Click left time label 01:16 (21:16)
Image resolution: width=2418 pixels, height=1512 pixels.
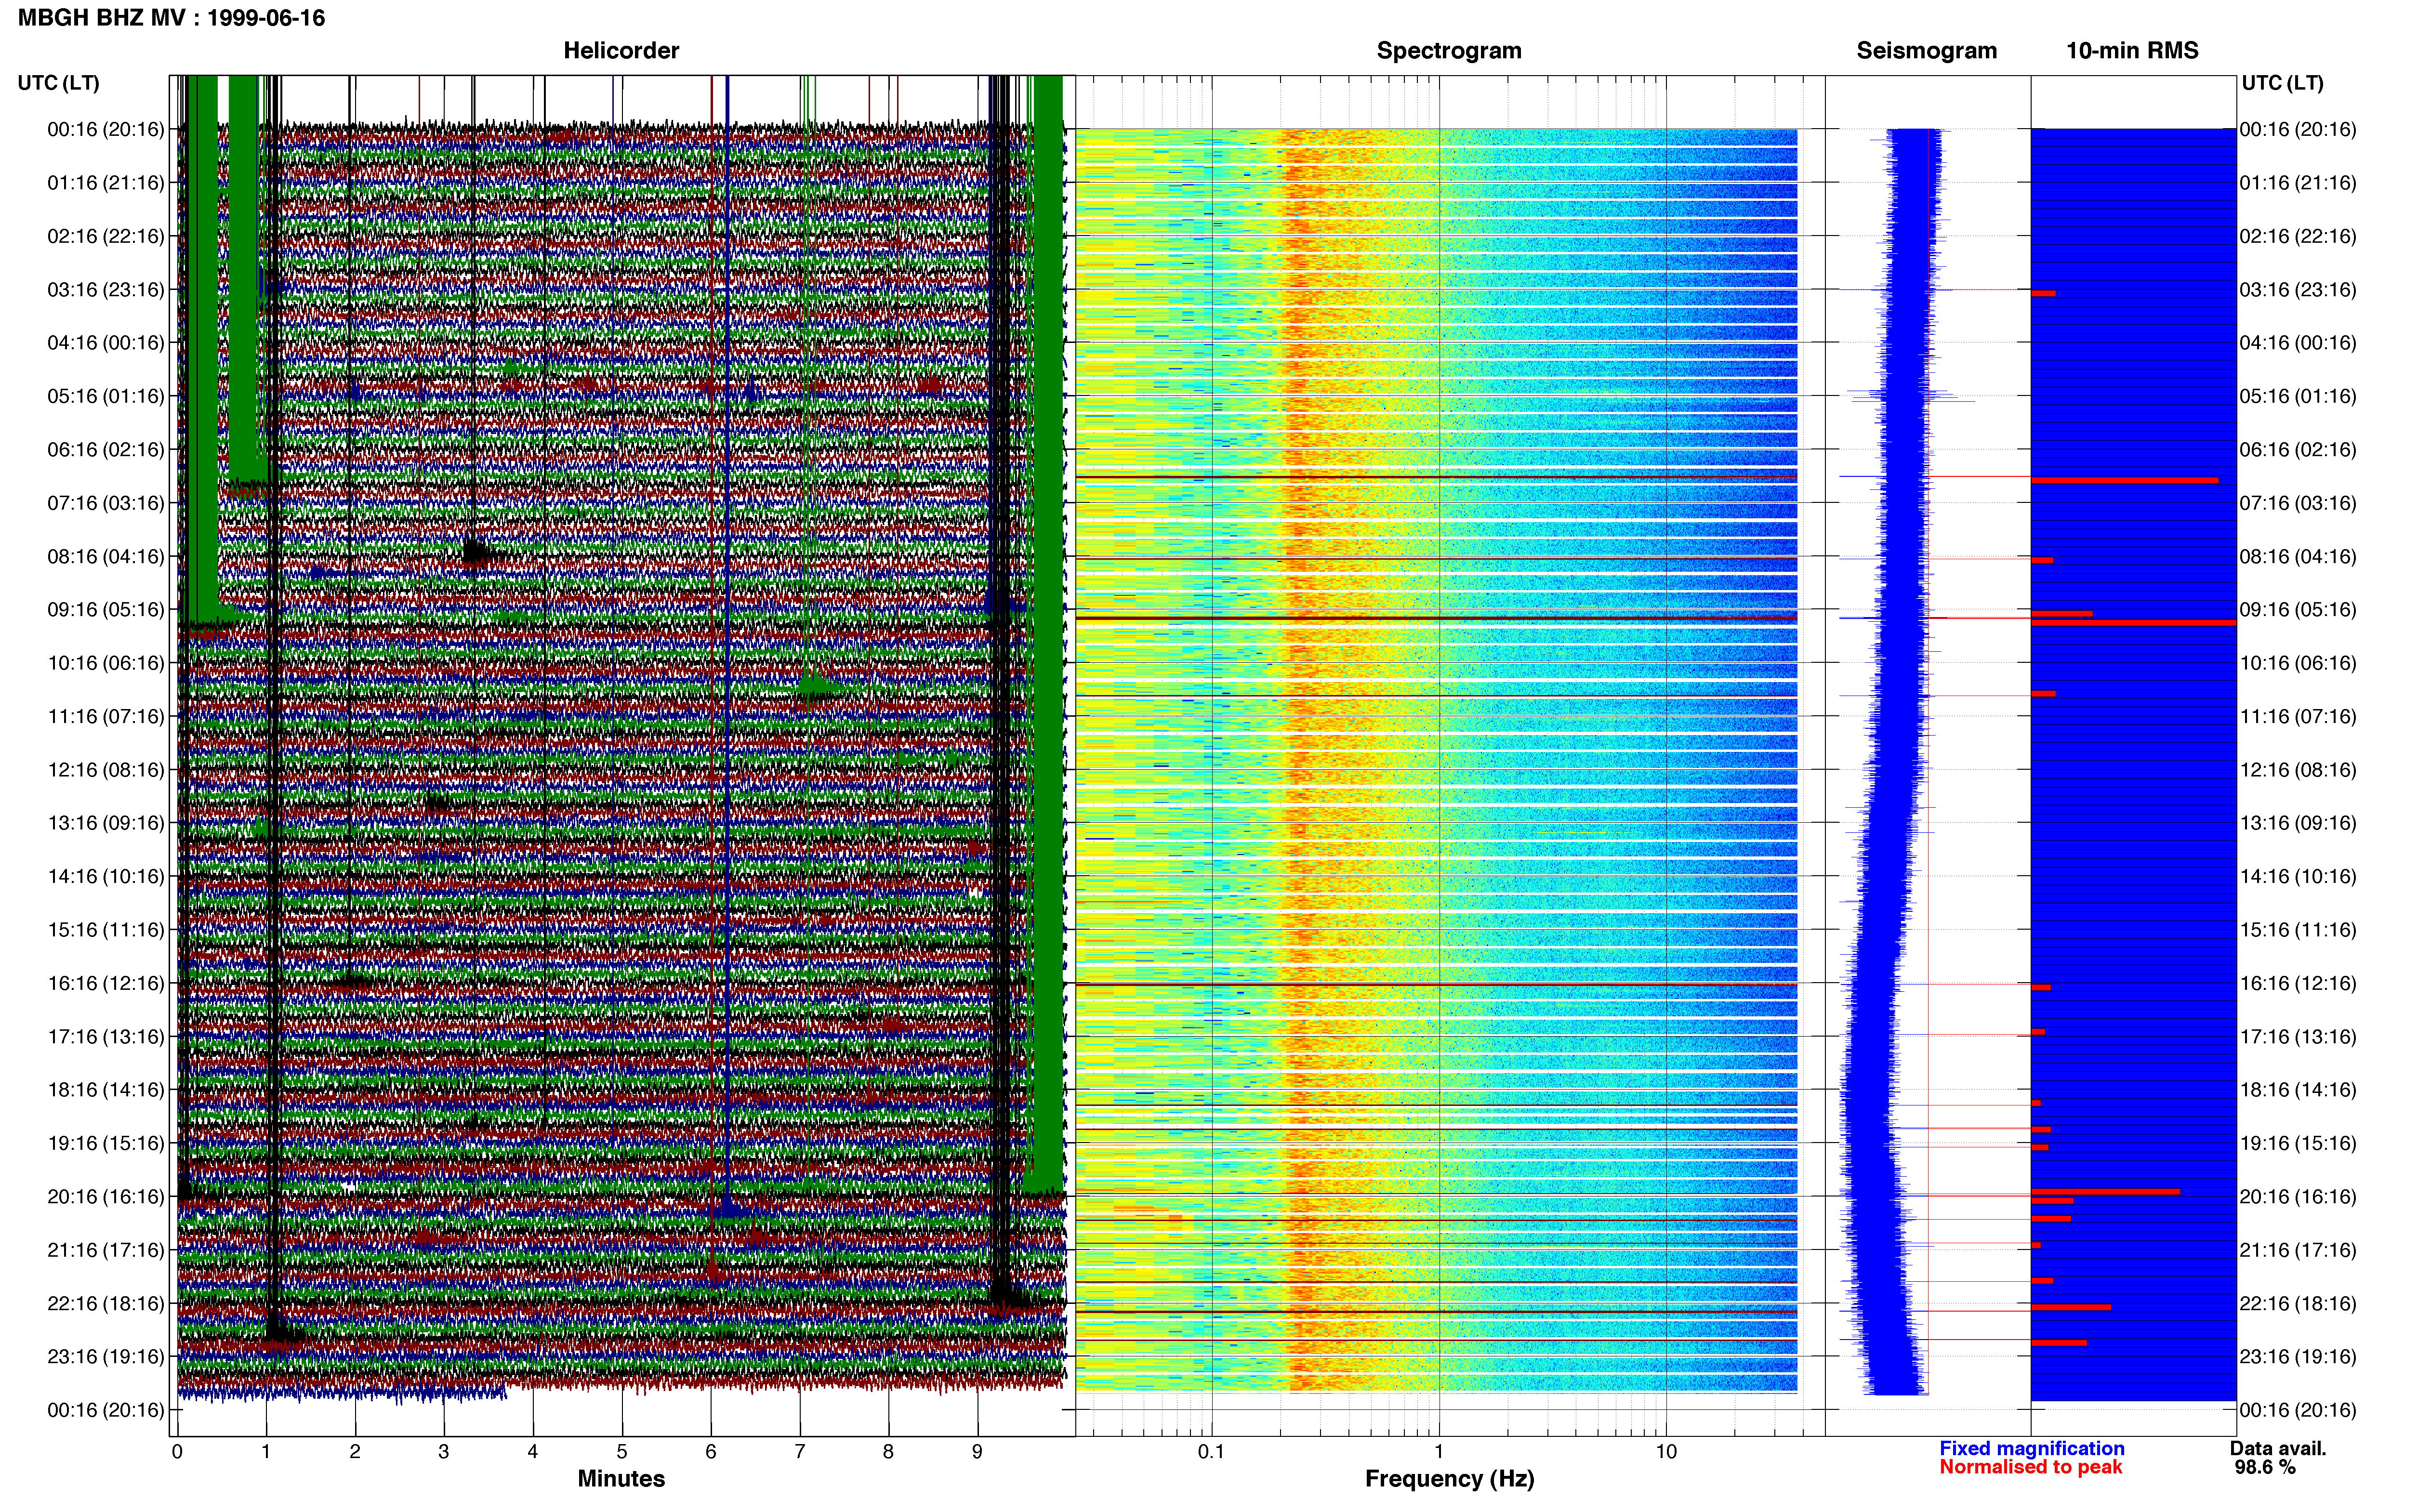106,183
